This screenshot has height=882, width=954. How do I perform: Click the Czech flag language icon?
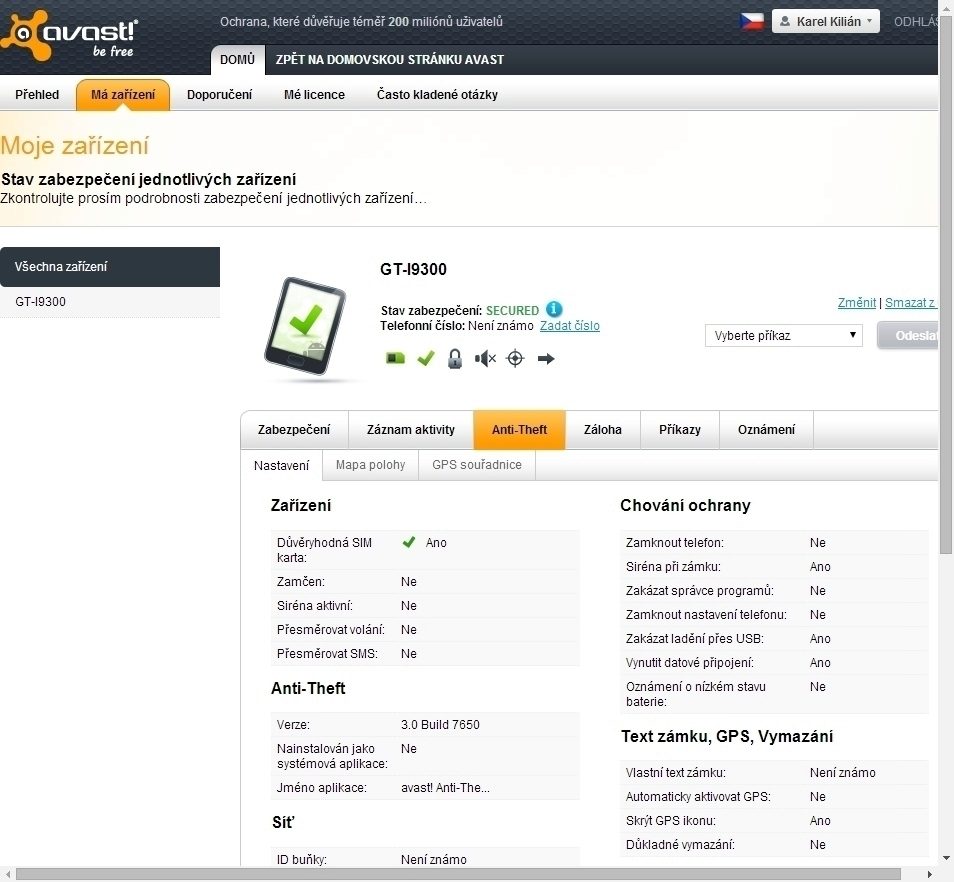point(751,21)
